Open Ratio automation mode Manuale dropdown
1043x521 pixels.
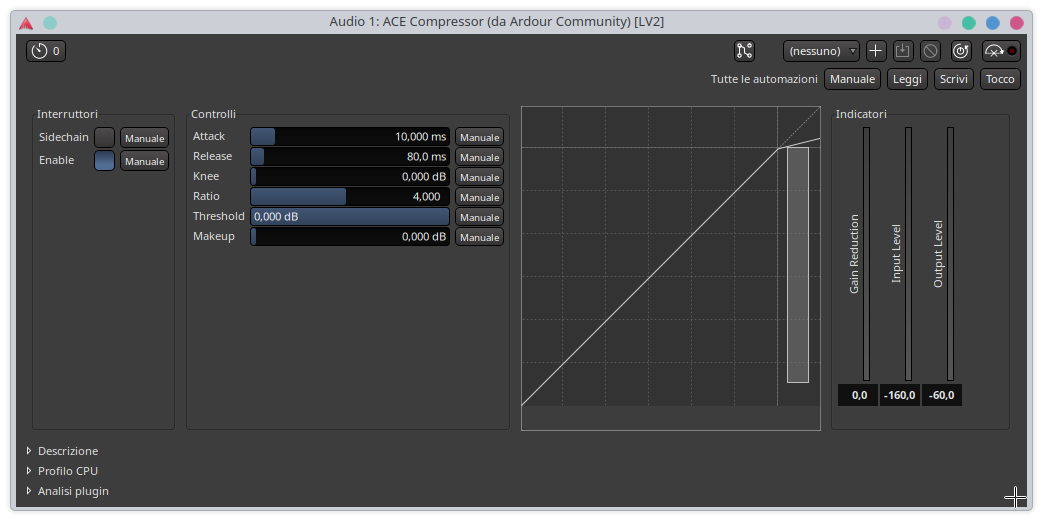(x=479, y=197)
